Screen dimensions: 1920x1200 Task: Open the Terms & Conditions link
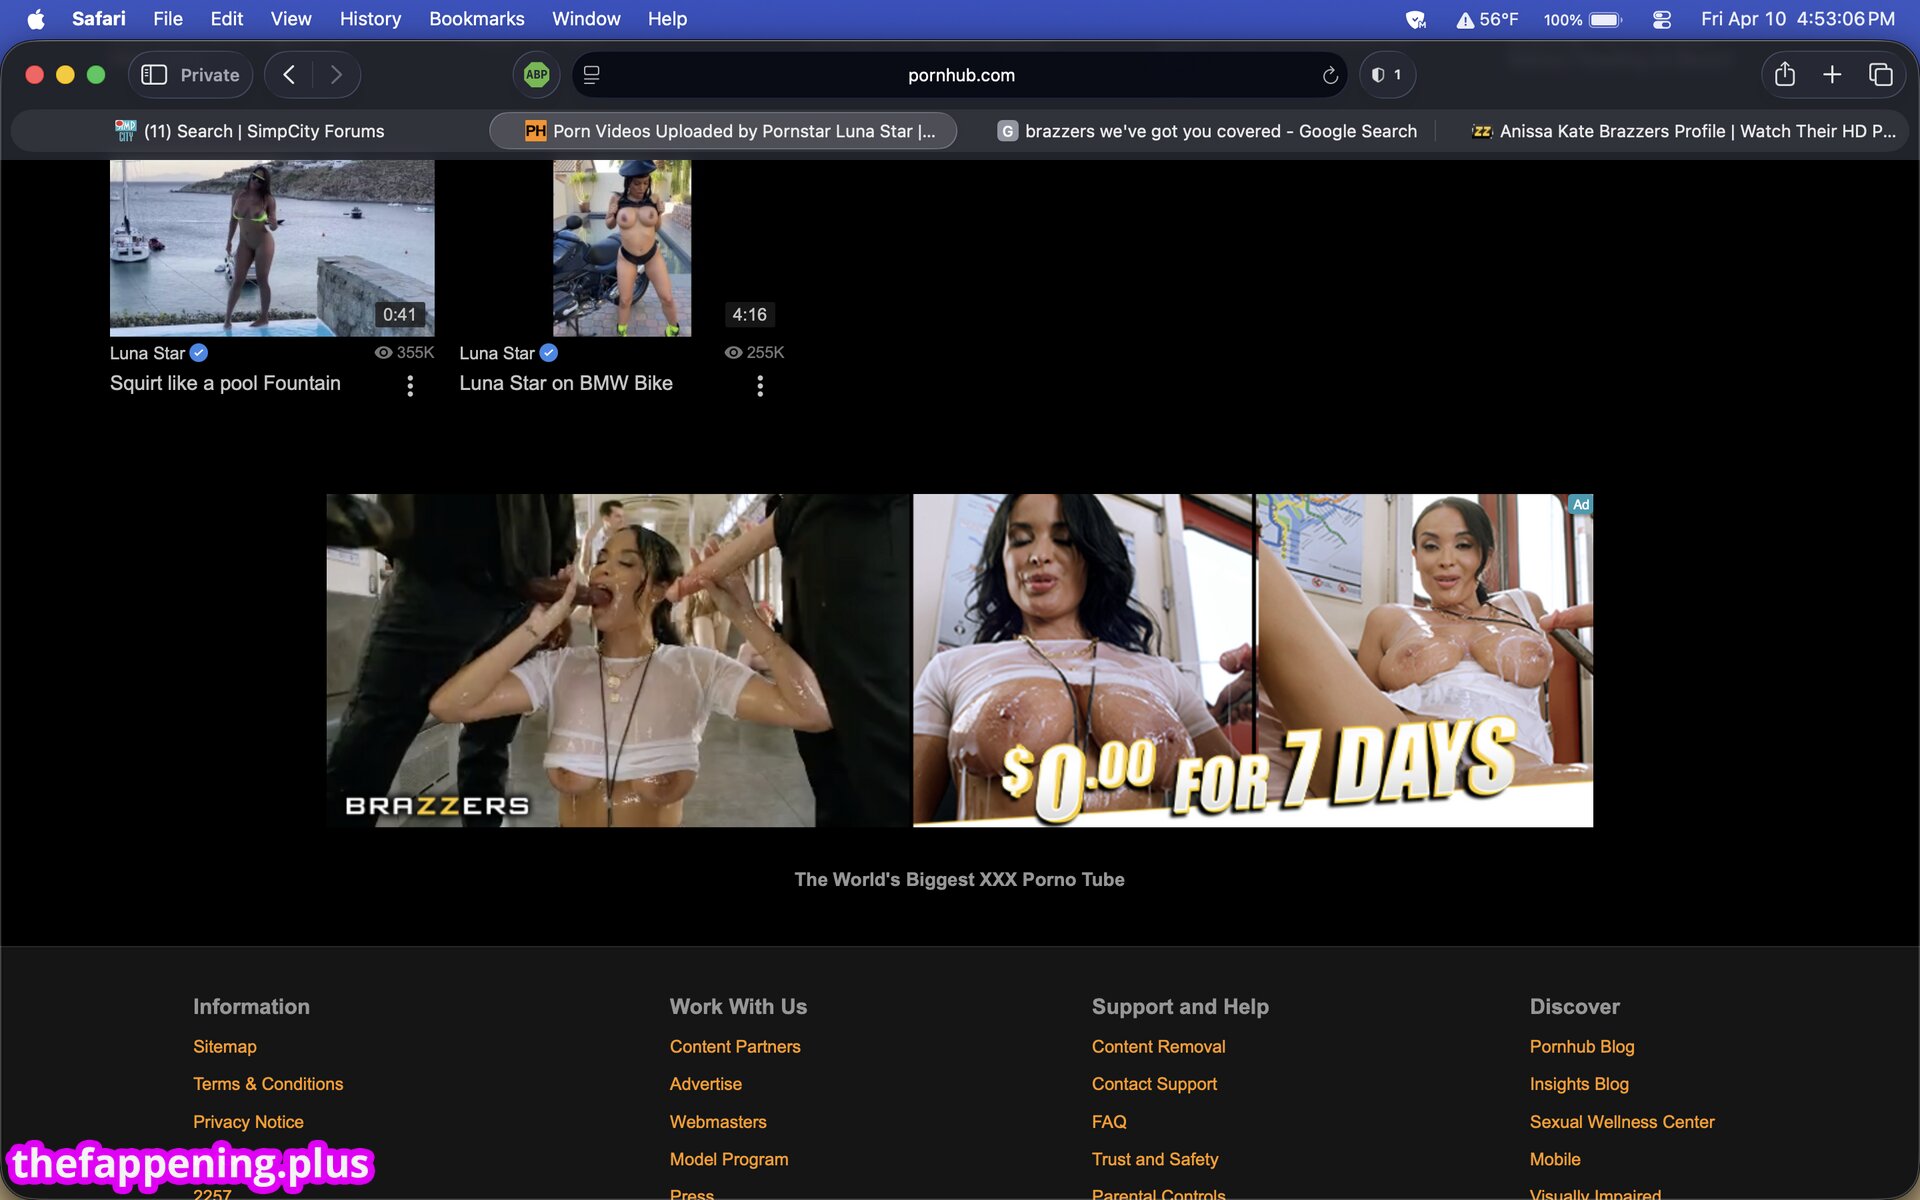[267, 1084]
